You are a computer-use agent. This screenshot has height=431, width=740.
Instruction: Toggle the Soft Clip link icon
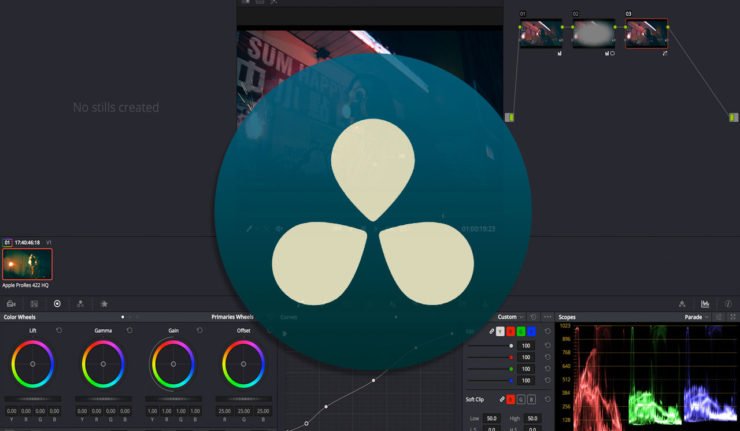pos(502,399)
